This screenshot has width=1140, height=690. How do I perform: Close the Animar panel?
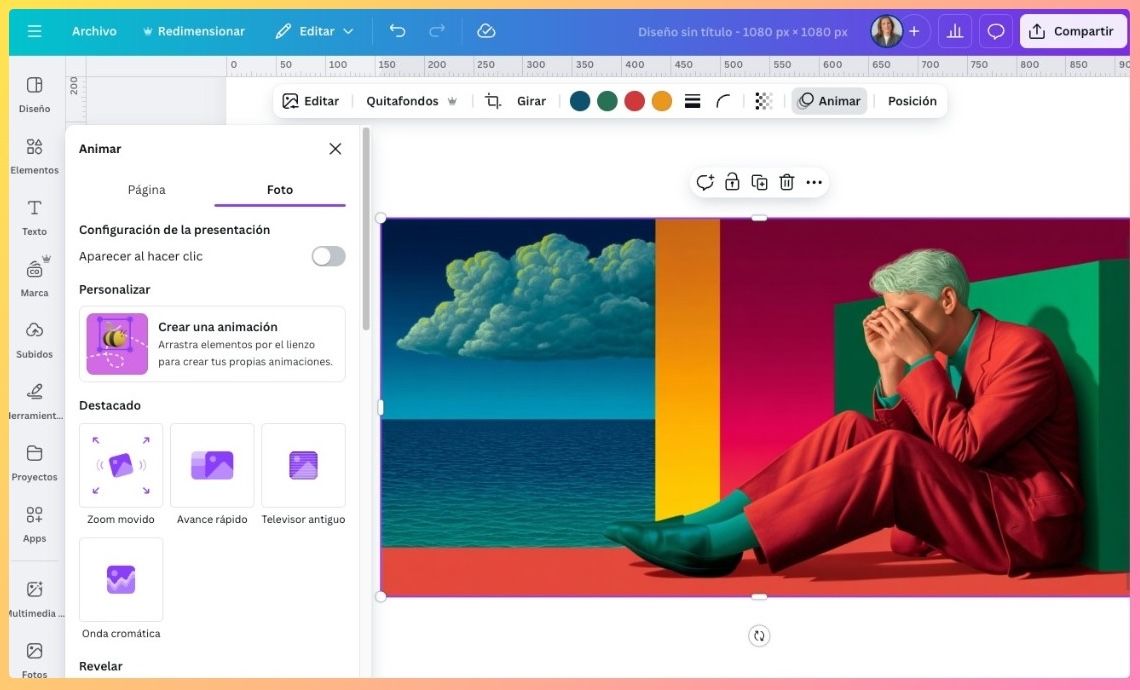click(335, 149)
